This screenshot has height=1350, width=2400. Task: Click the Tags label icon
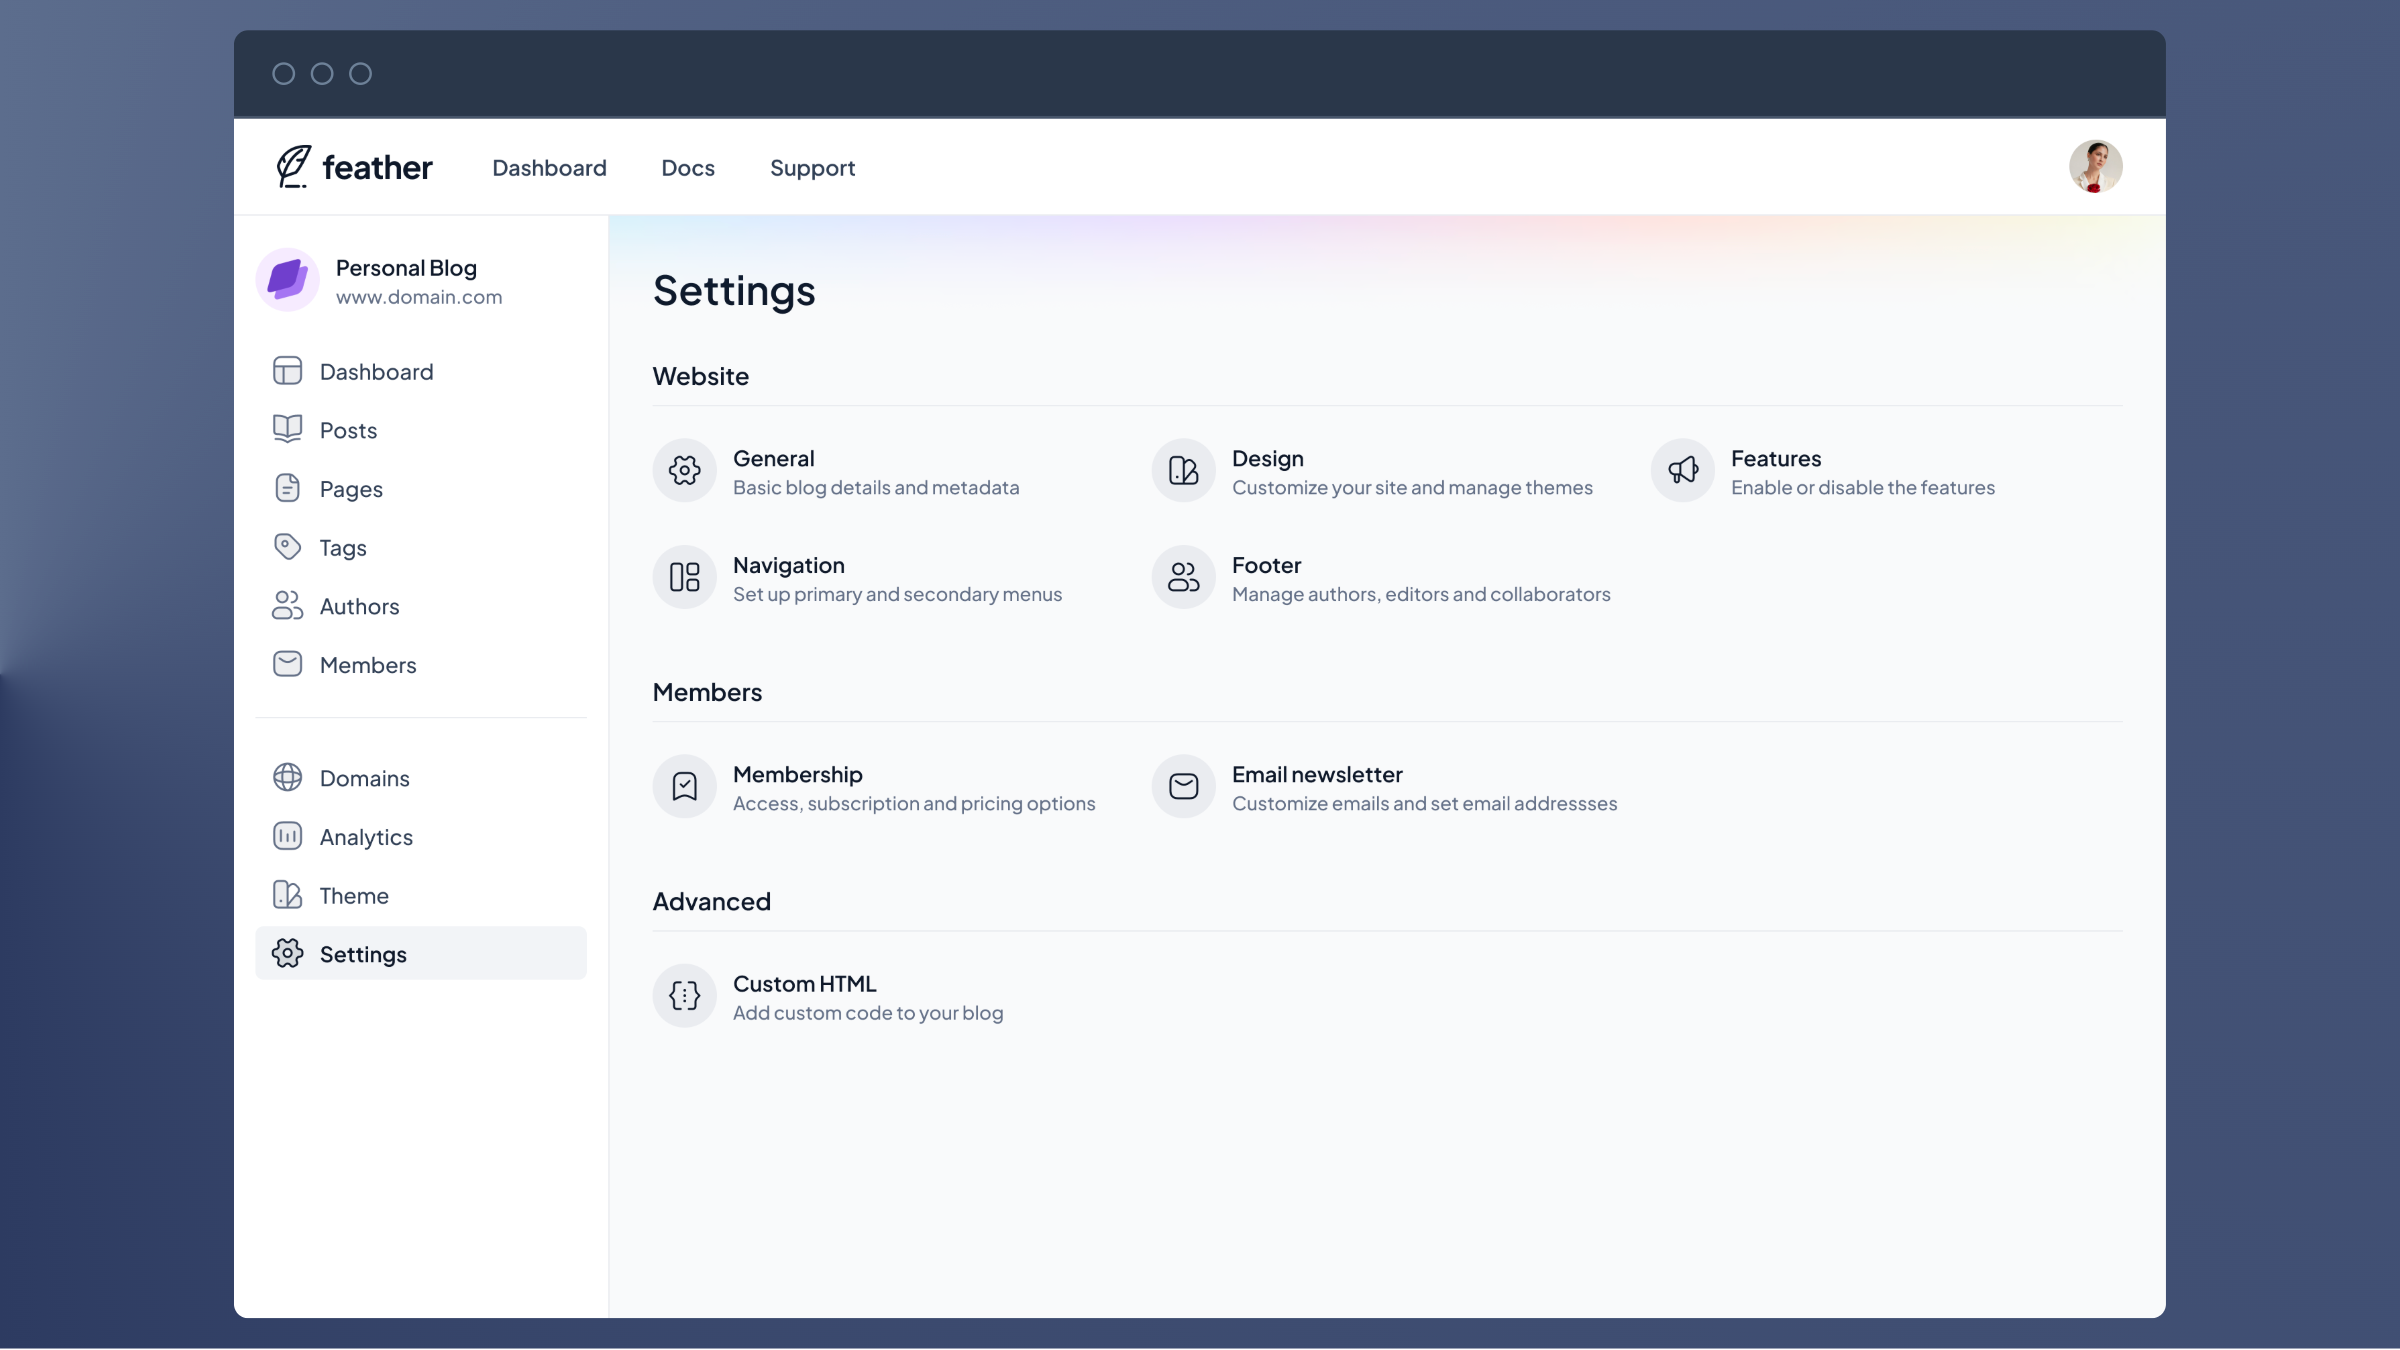(x=287, y=546)
